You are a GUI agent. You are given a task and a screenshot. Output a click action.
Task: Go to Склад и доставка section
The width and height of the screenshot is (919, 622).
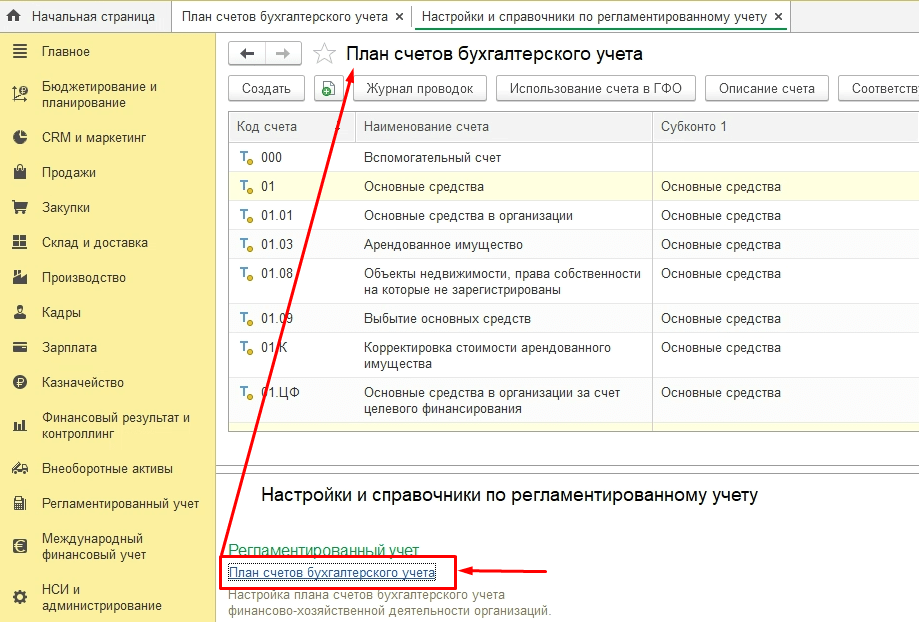point(94,242)
